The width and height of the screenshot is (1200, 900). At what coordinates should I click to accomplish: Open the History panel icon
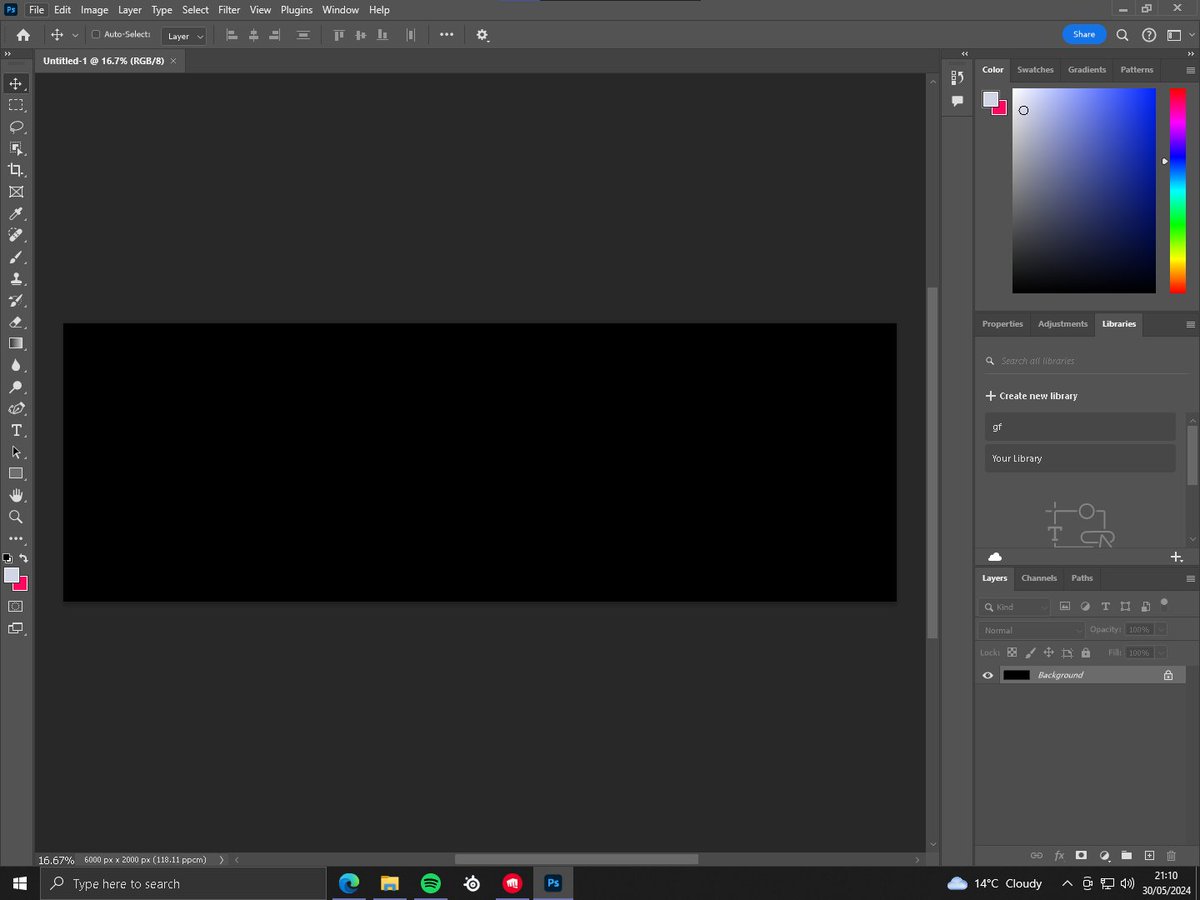click(957, 77)
